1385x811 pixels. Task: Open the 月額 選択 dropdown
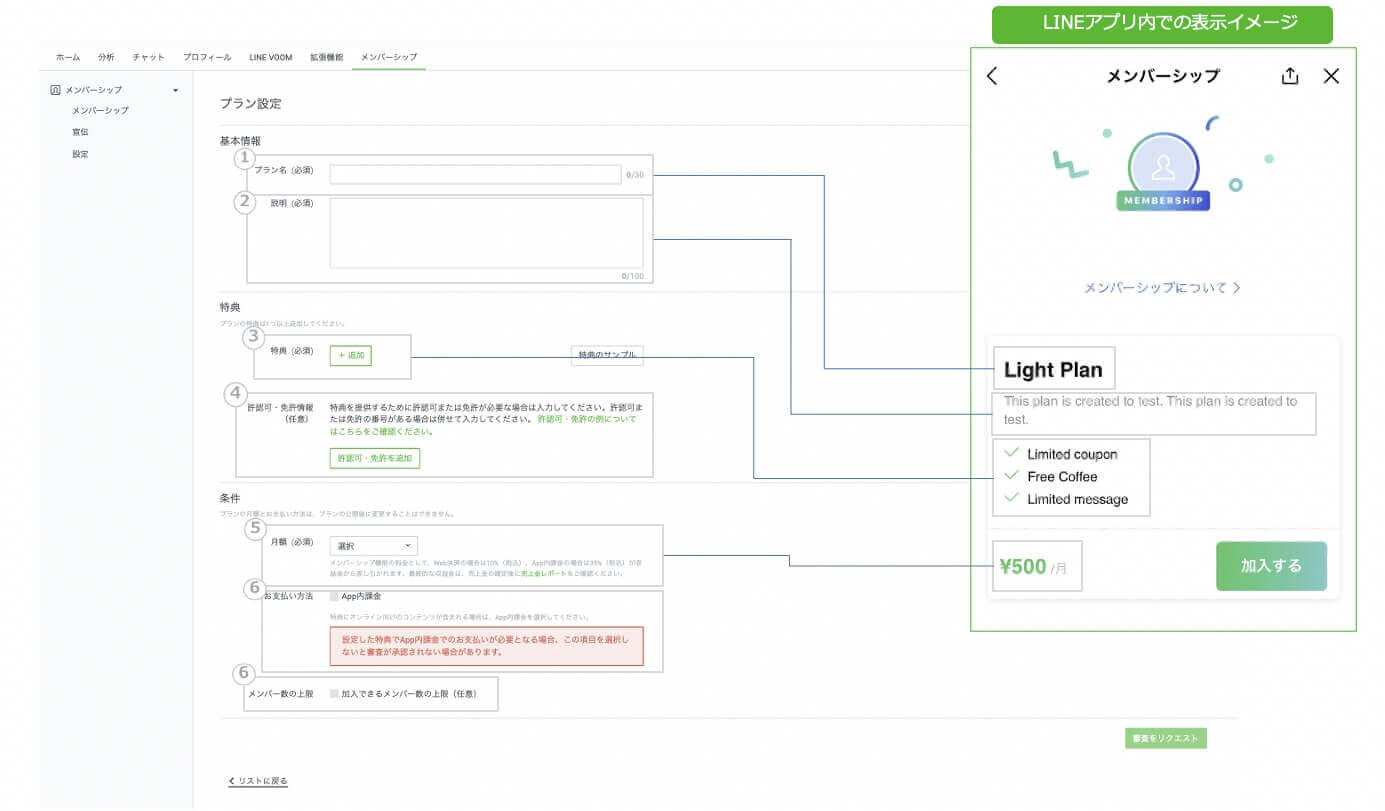374,546
